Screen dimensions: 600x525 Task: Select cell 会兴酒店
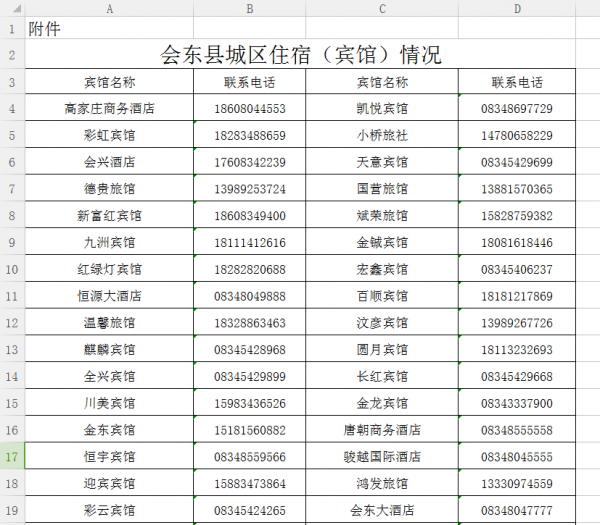pos(109,162)
